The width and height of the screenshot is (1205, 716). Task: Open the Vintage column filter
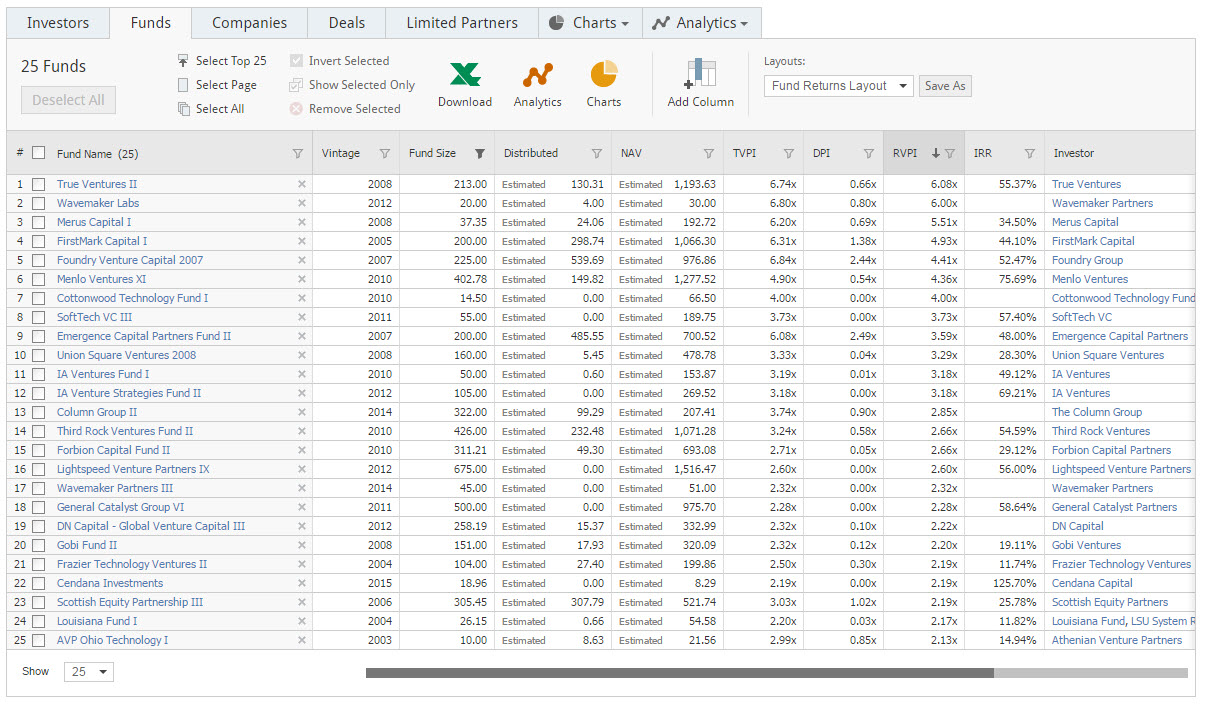[385, 154]
